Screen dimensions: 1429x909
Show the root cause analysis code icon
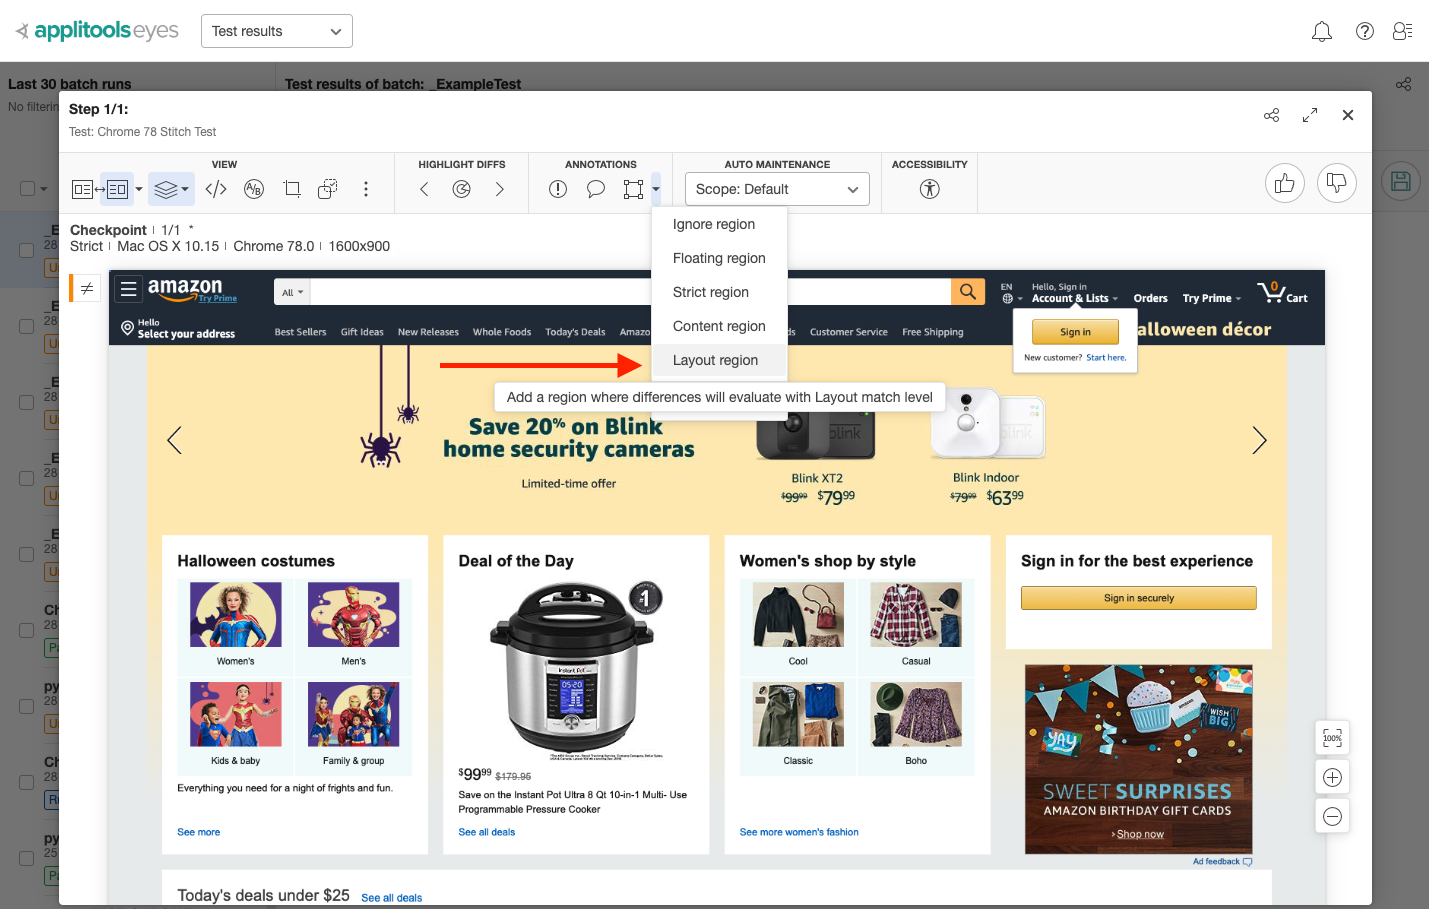216,189
